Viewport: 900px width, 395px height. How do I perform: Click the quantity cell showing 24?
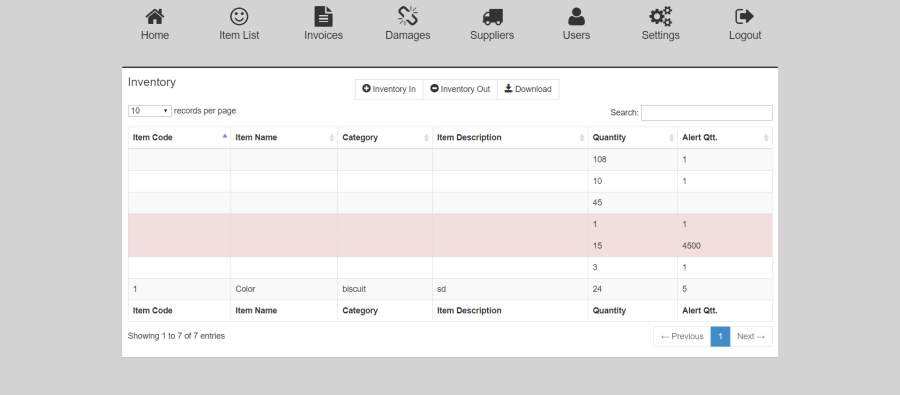(x=633, y=289)
